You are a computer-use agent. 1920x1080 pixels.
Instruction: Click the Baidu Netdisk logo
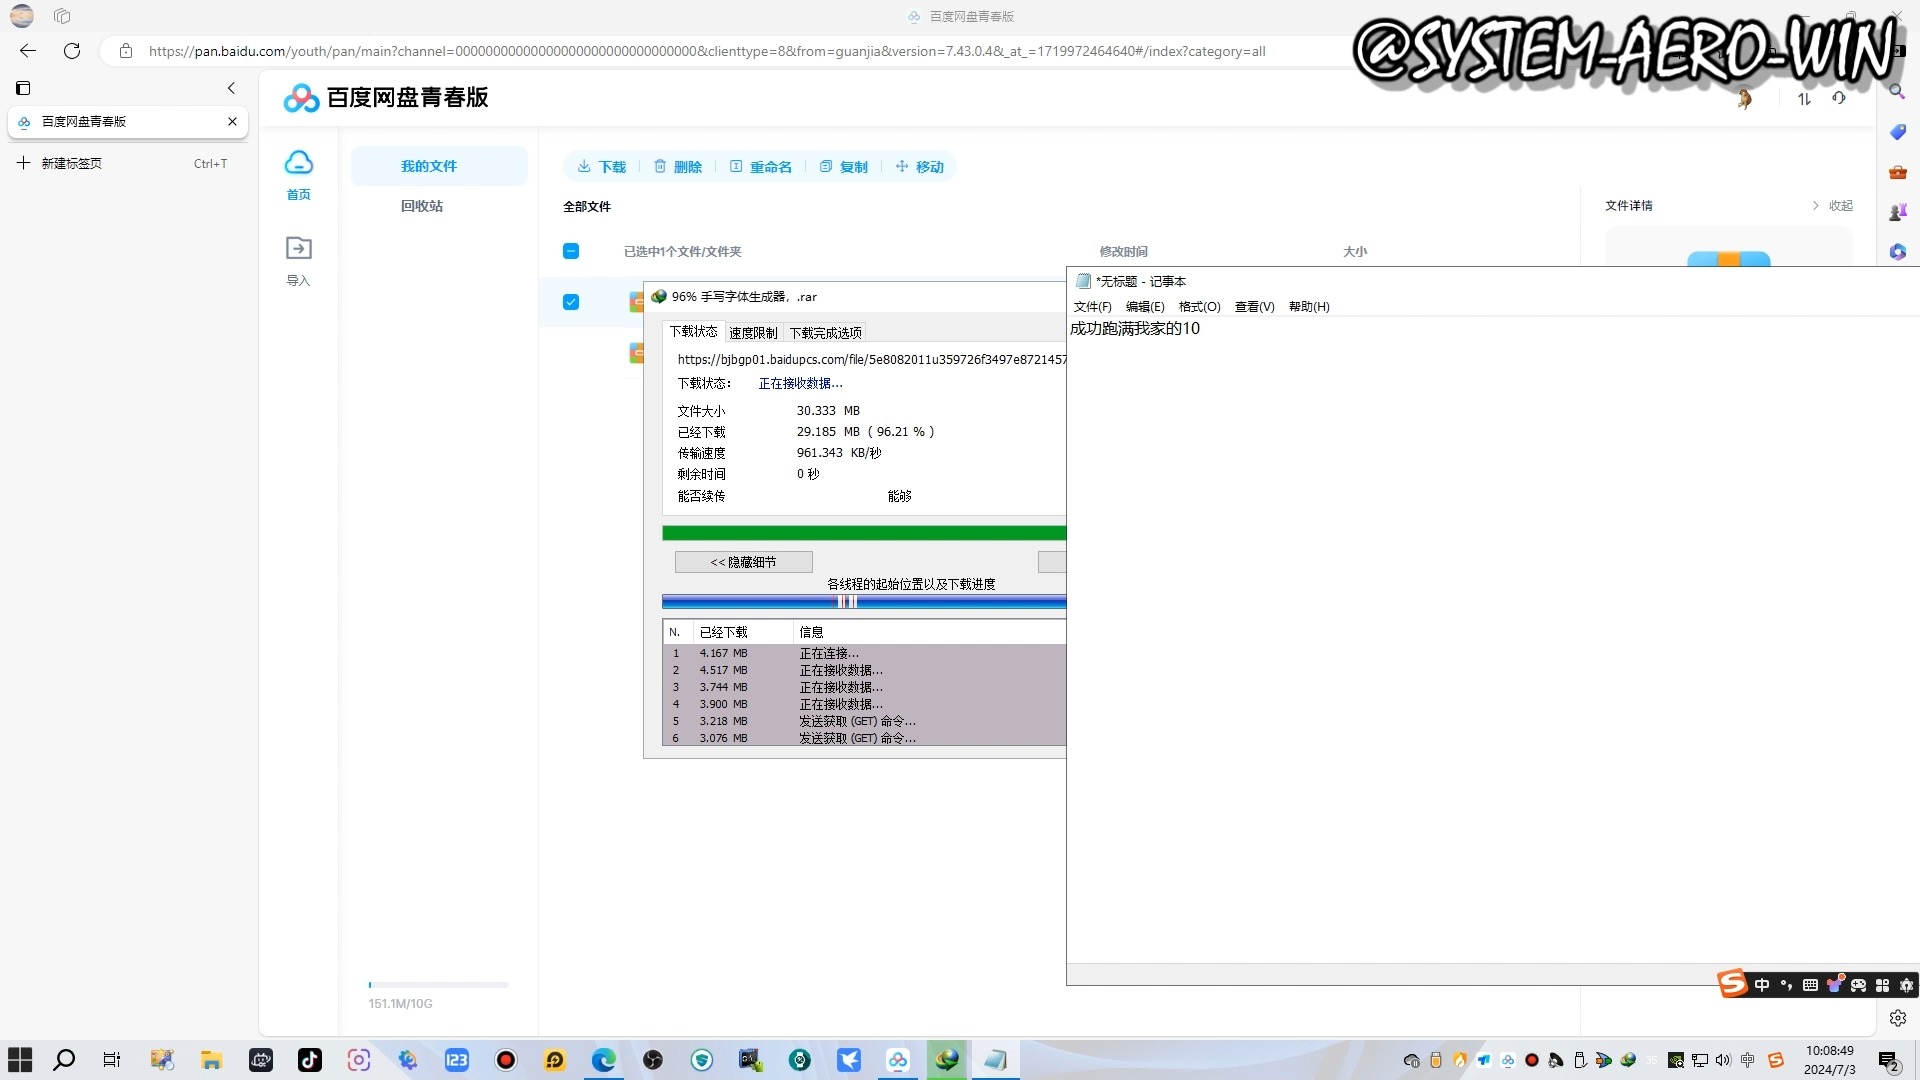pyautogui.click(x=386, y=98)
